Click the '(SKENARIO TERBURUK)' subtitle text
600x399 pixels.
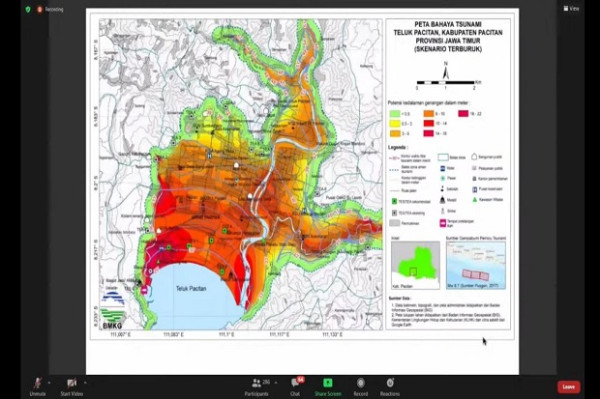point(448,49)
